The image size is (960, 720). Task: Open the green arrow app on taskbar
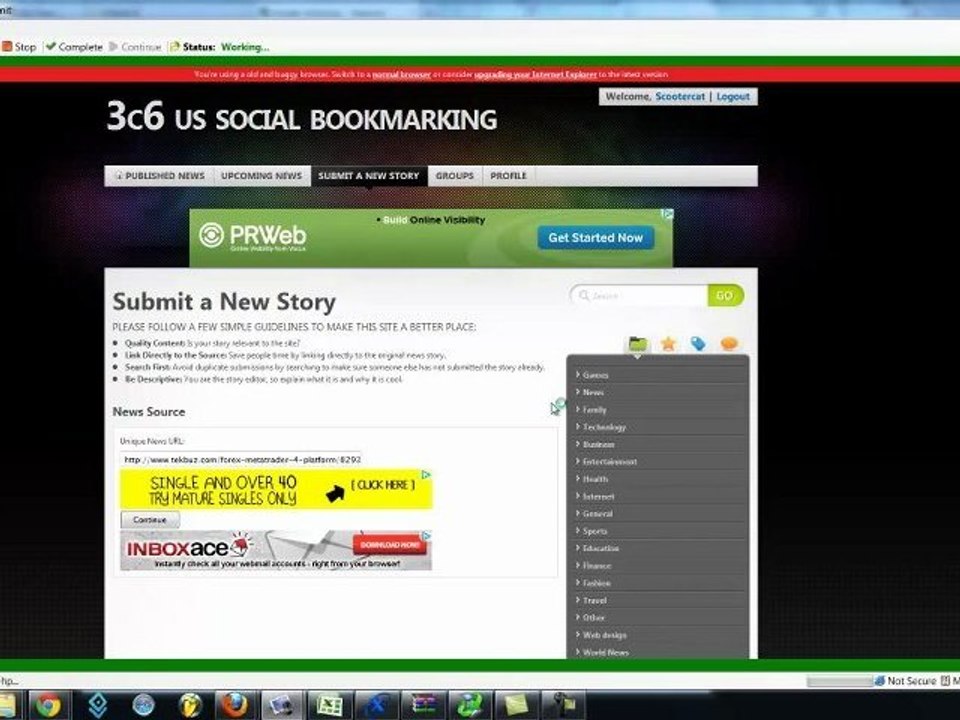(470, 705)
